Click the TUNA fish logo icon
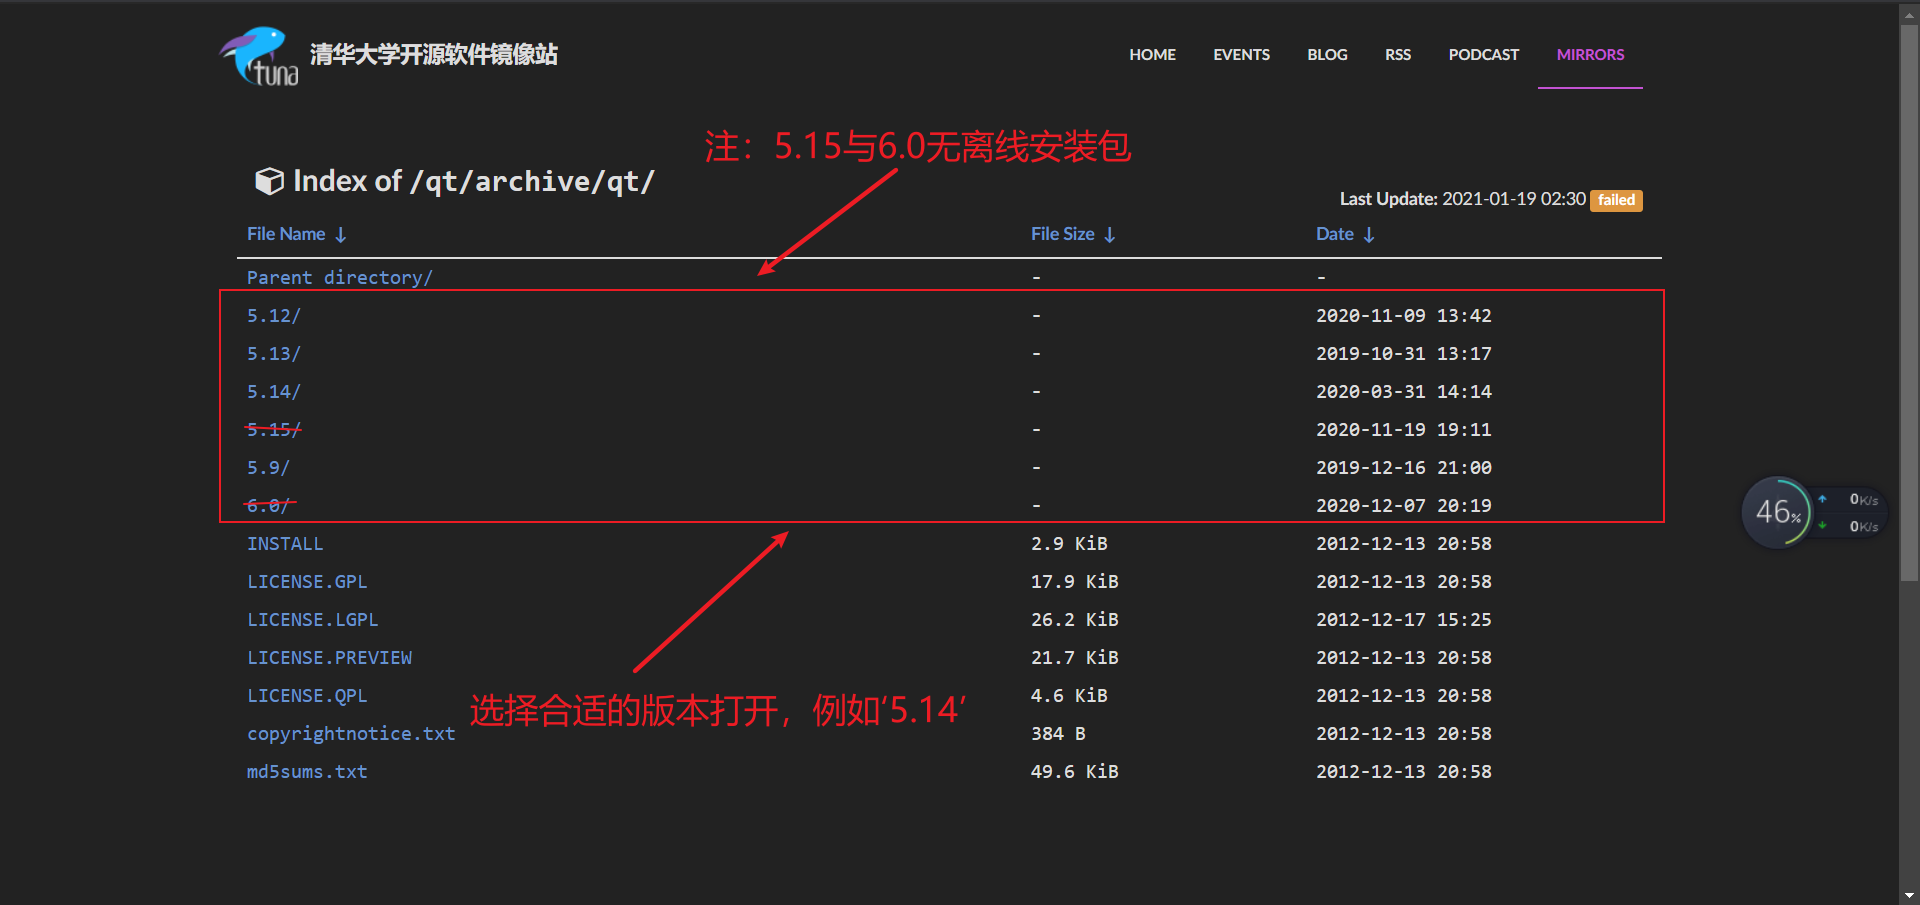1920x905 pixels. click(x=257, y=55)
